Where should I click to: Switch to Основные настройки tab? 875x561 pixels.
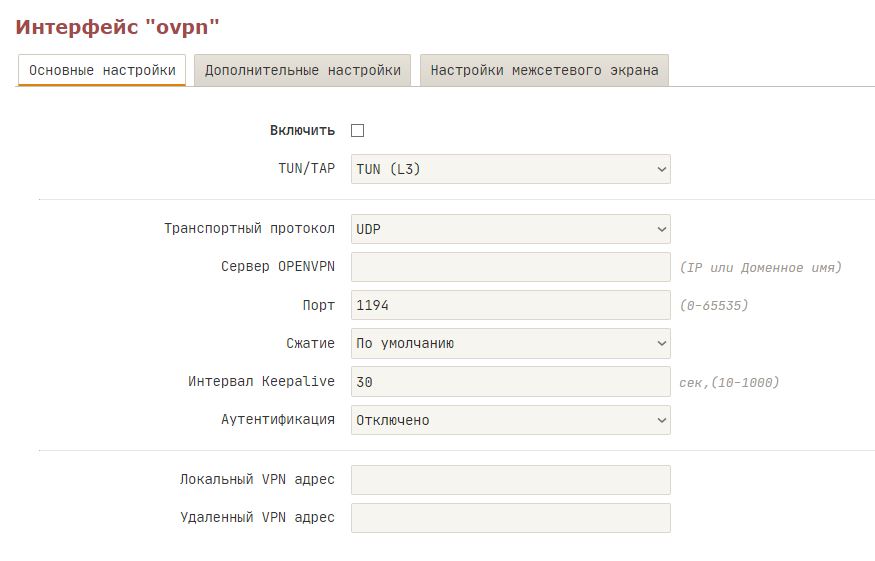click(102, 70)
